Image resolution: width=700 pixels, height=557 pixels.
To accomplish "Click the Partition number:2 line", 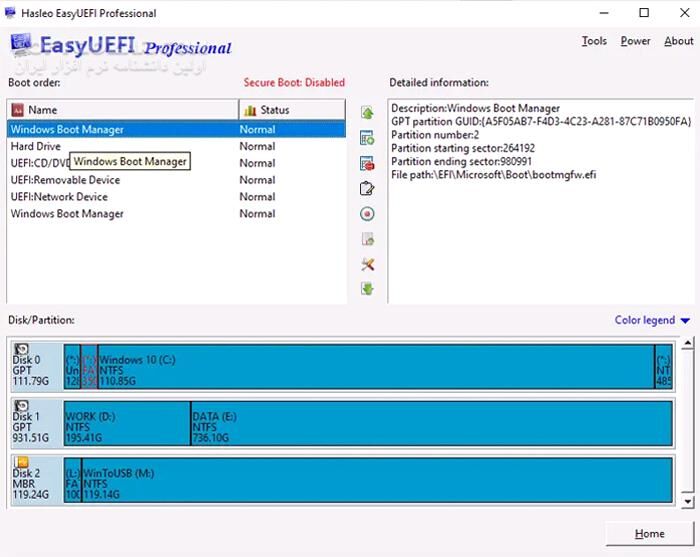I will tap(435, 135).
